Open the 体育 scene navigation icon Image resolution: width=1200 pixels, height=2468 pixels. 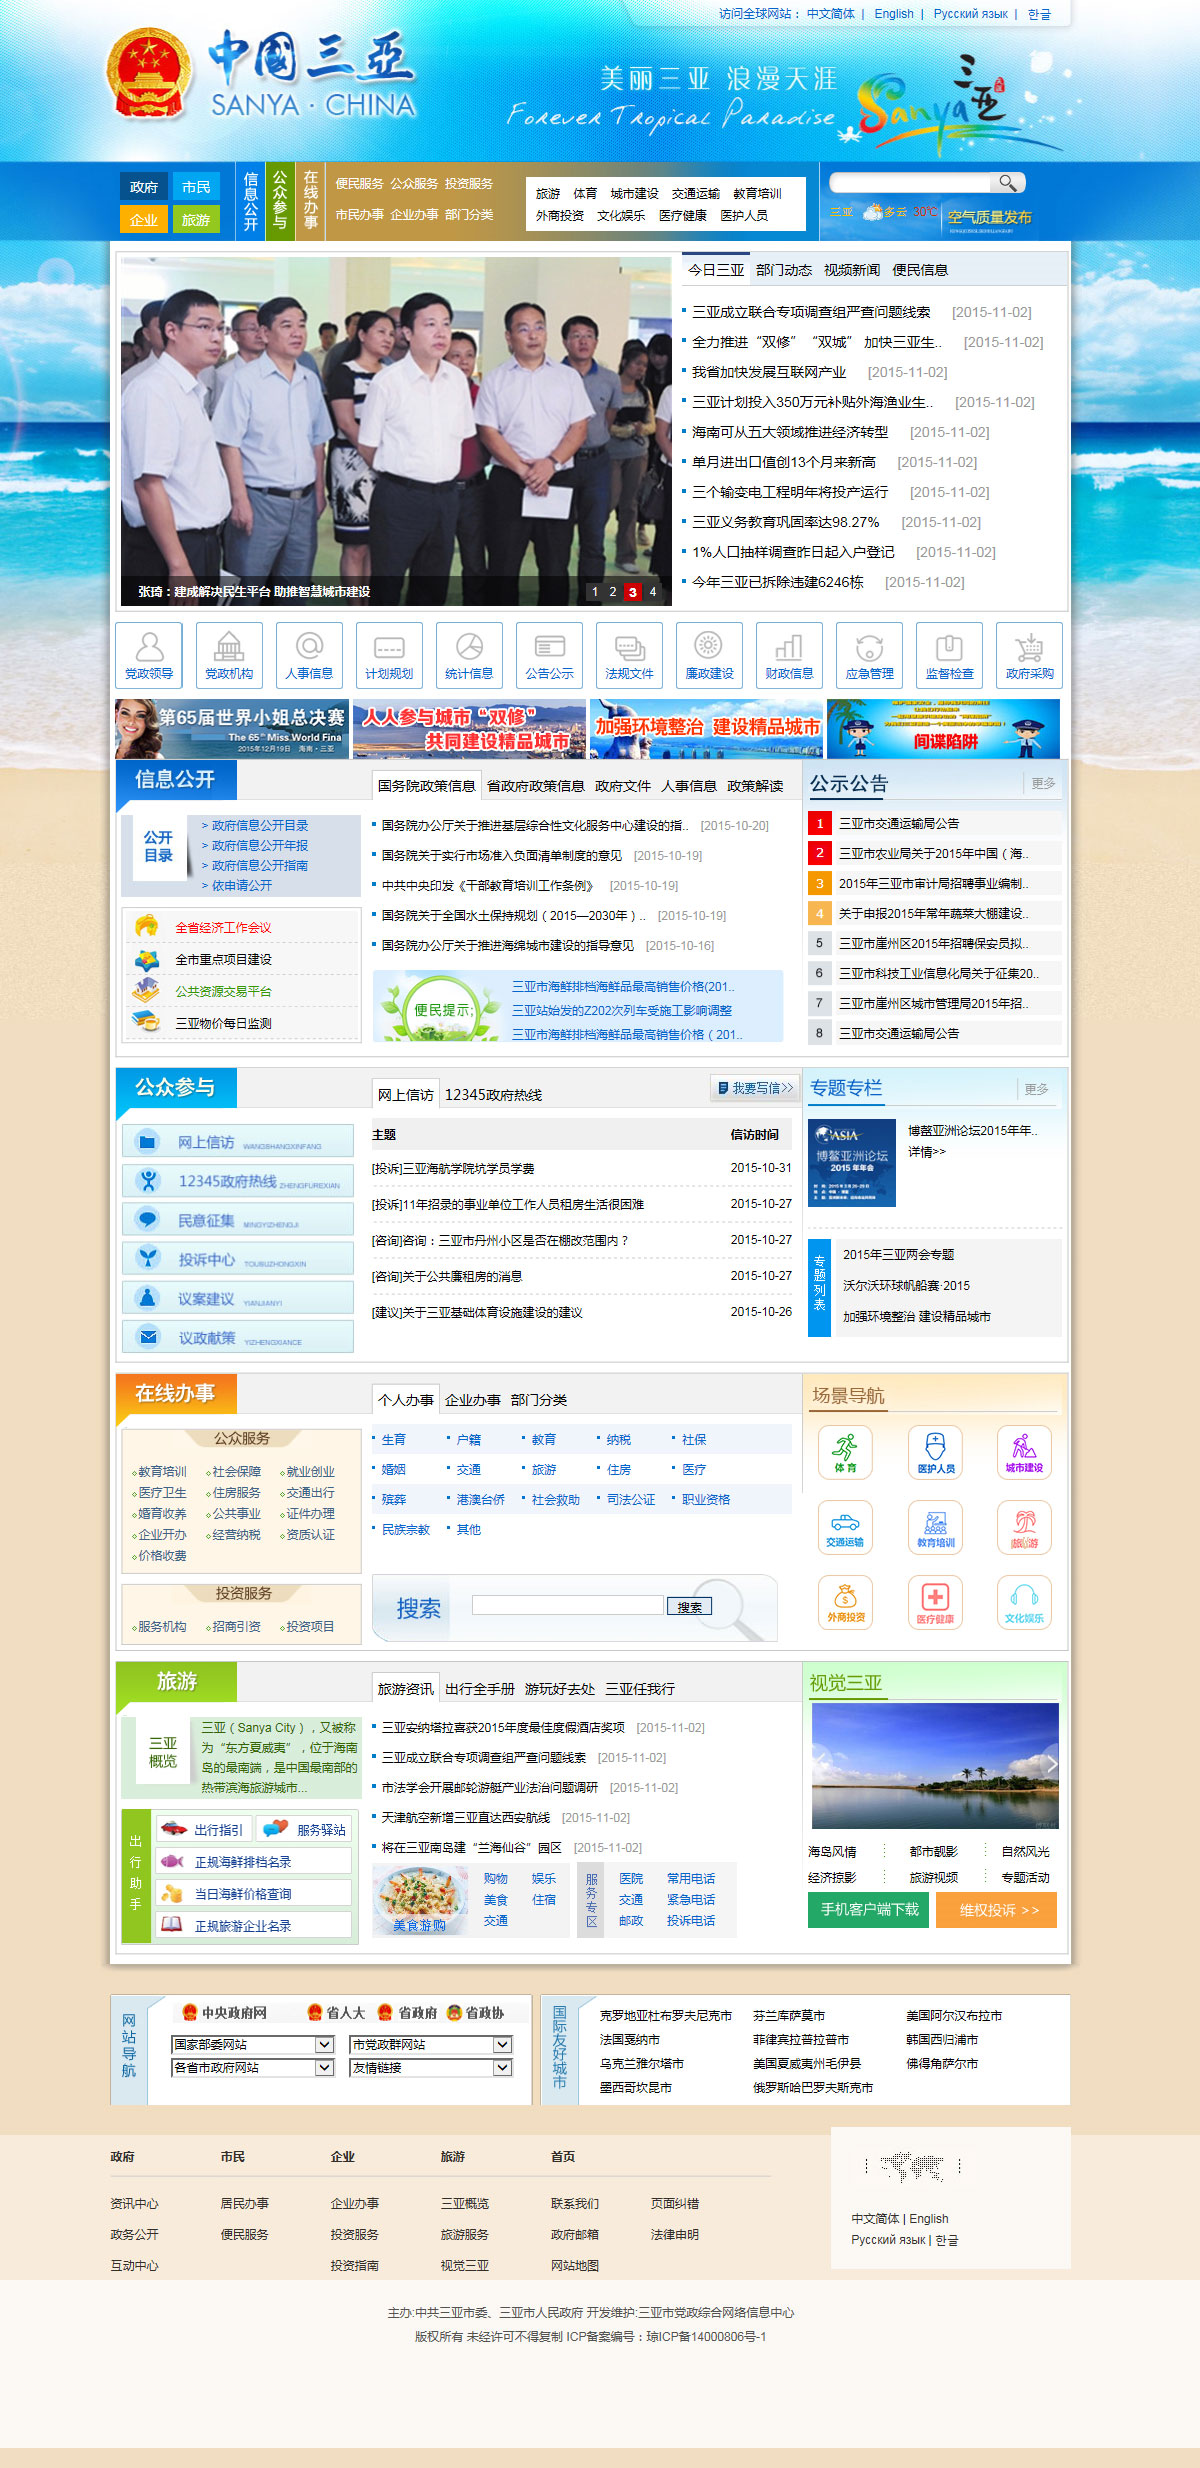845,1452
